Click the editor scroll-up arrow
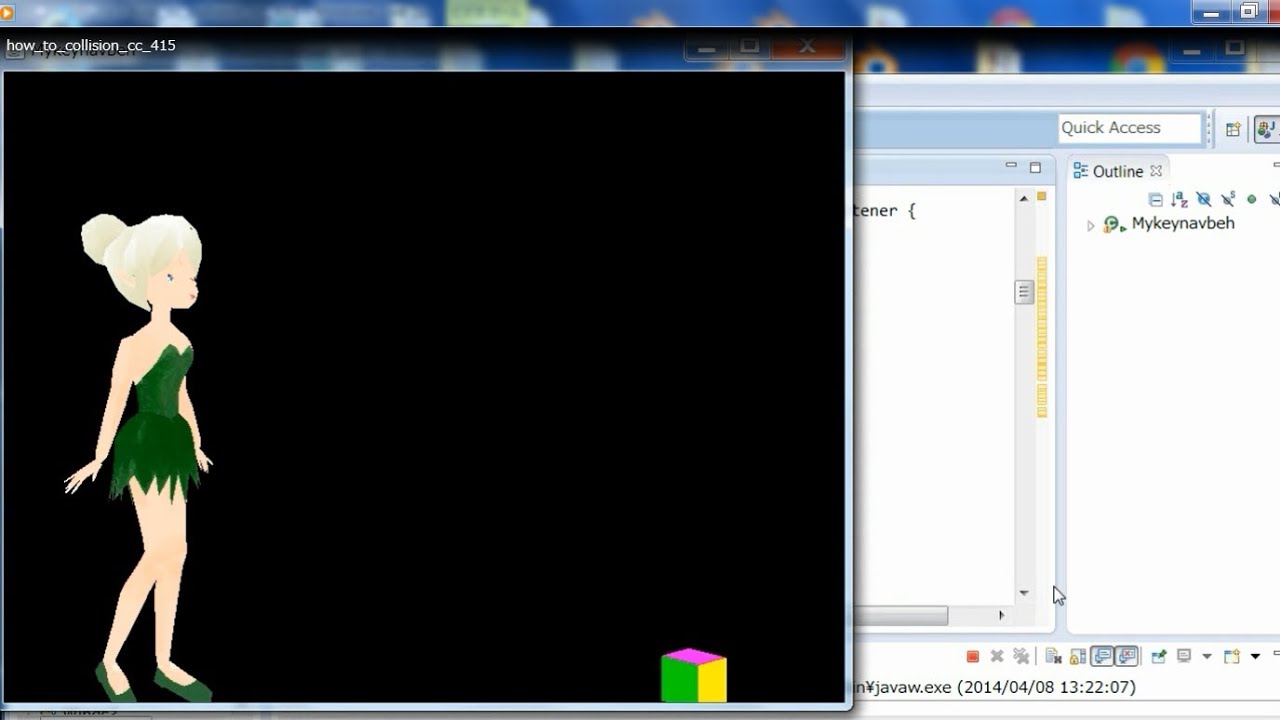 point(1024,199)
